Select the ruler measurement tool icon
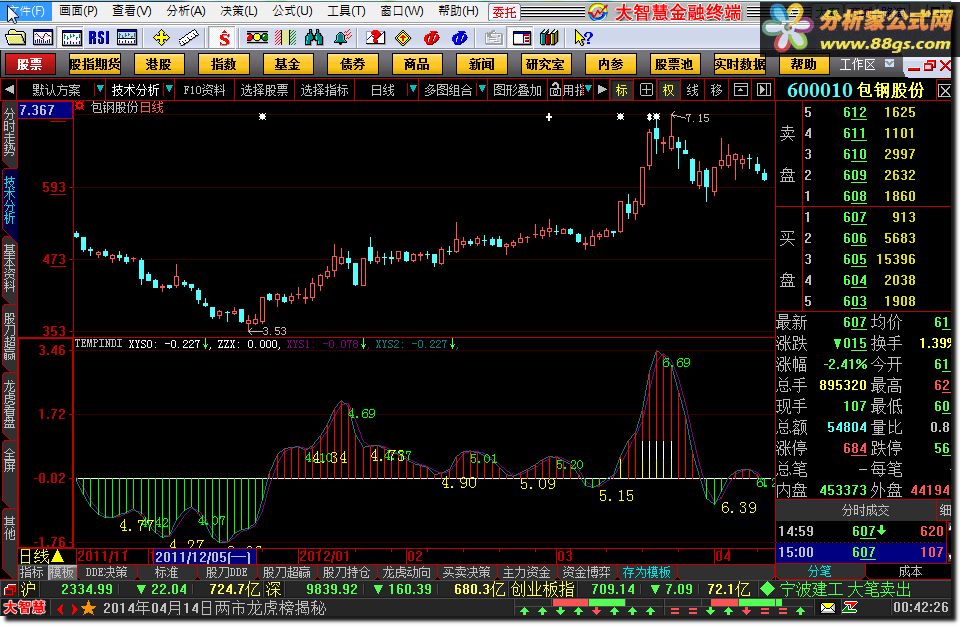Viewport: 962px width, 626px height. click(x=189, y=38)
